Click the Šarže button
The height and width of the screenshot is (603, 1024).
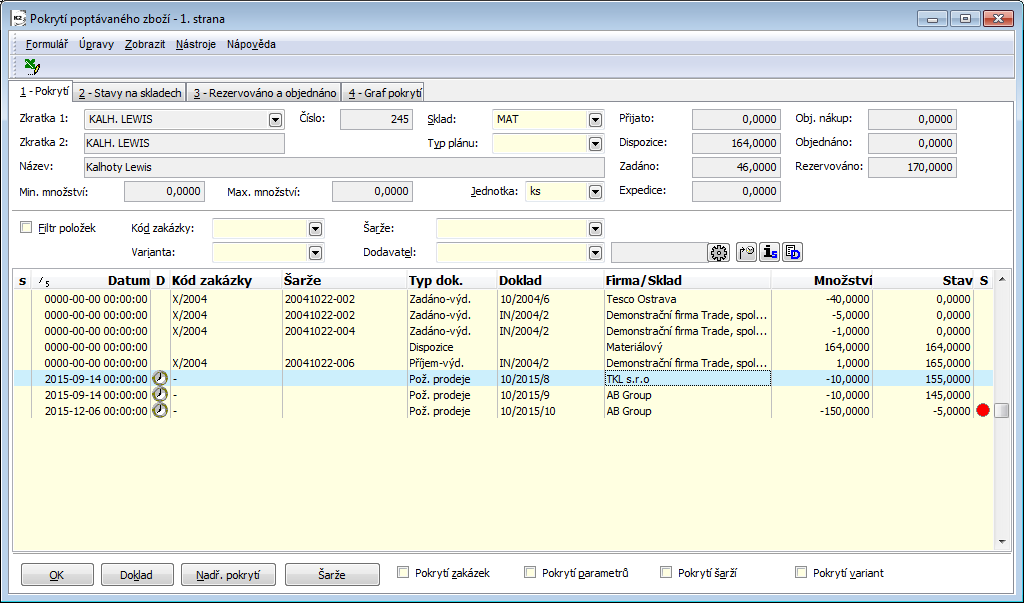(x=332, y=574)
